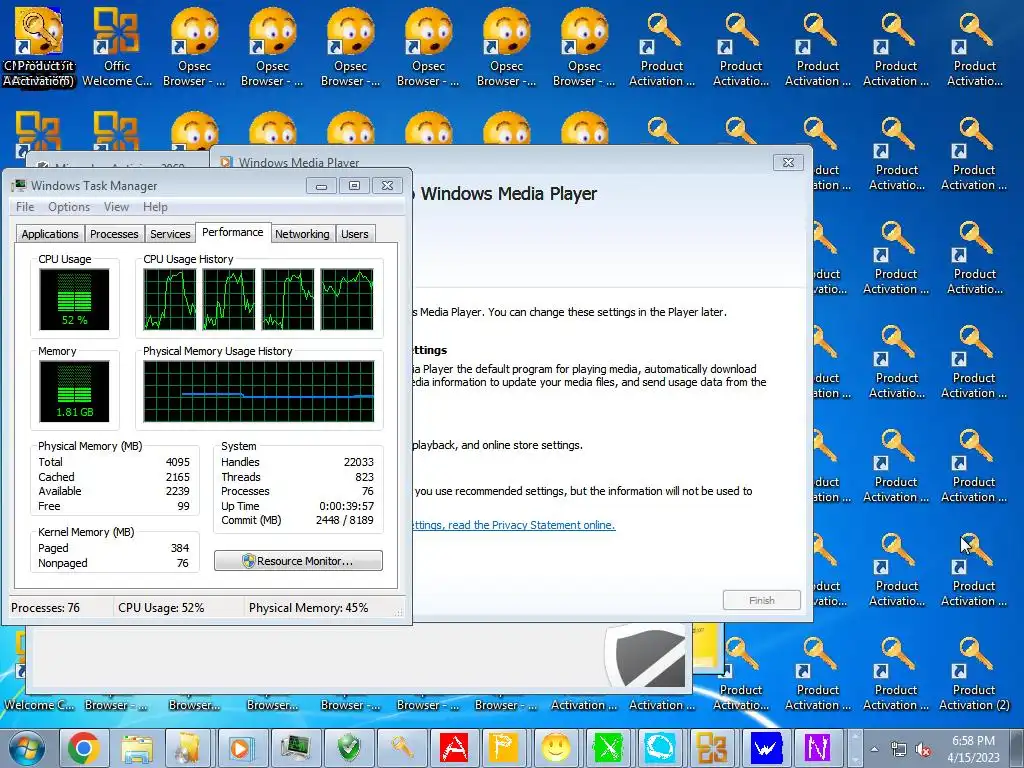Screen dimensions: 1024x768
Task: Click the CPU Usage gauge showing 52 %
Action: tap(74, 299)
